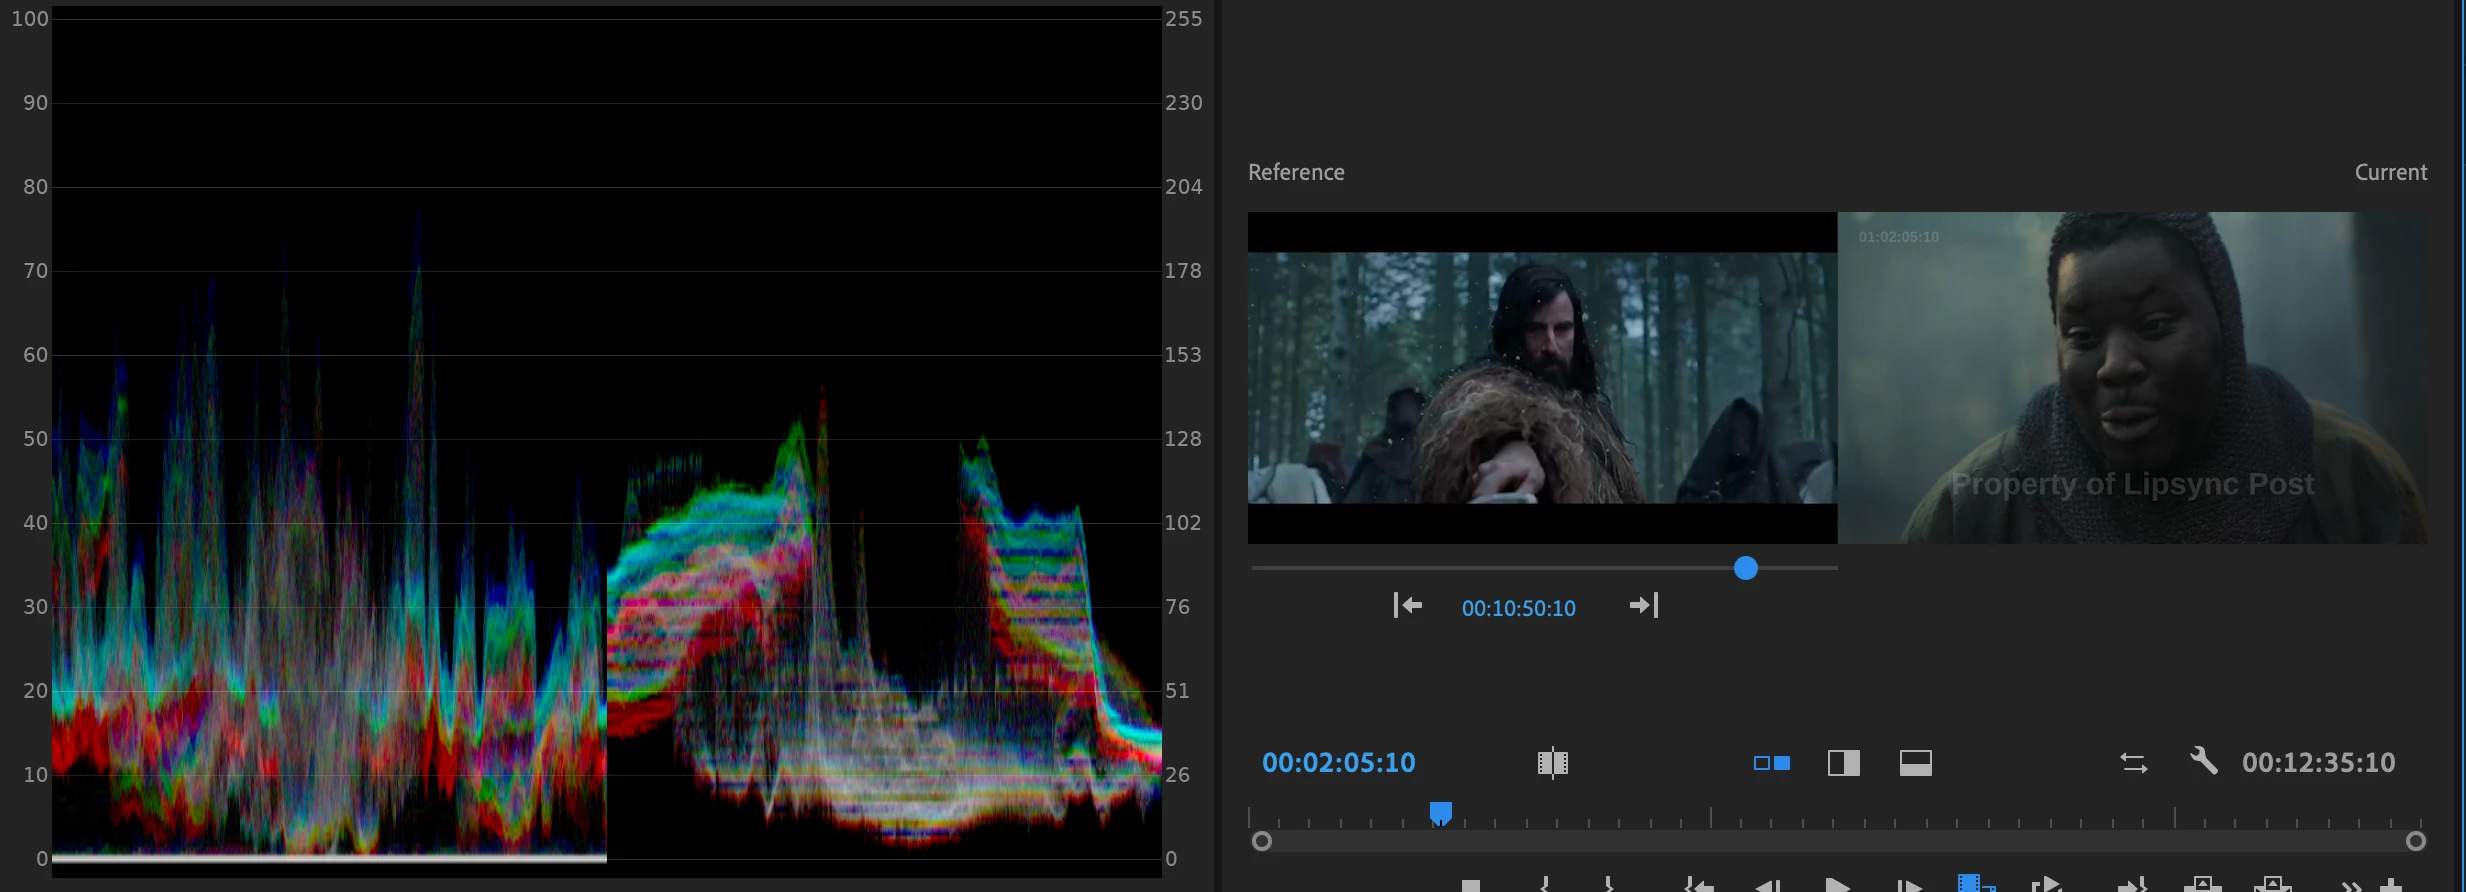Click the 255 scale label
Viewport: 2466px width, 892px height.
click(x=1183, y=19)
